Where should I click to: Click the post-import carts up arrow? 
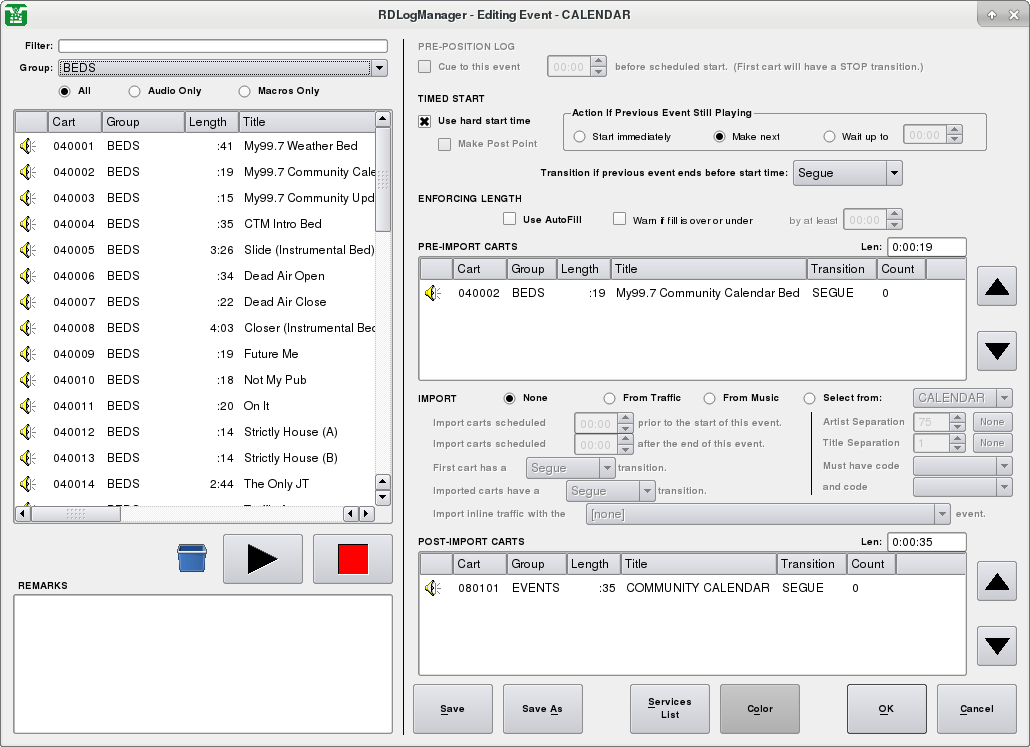tap(996, 583)
